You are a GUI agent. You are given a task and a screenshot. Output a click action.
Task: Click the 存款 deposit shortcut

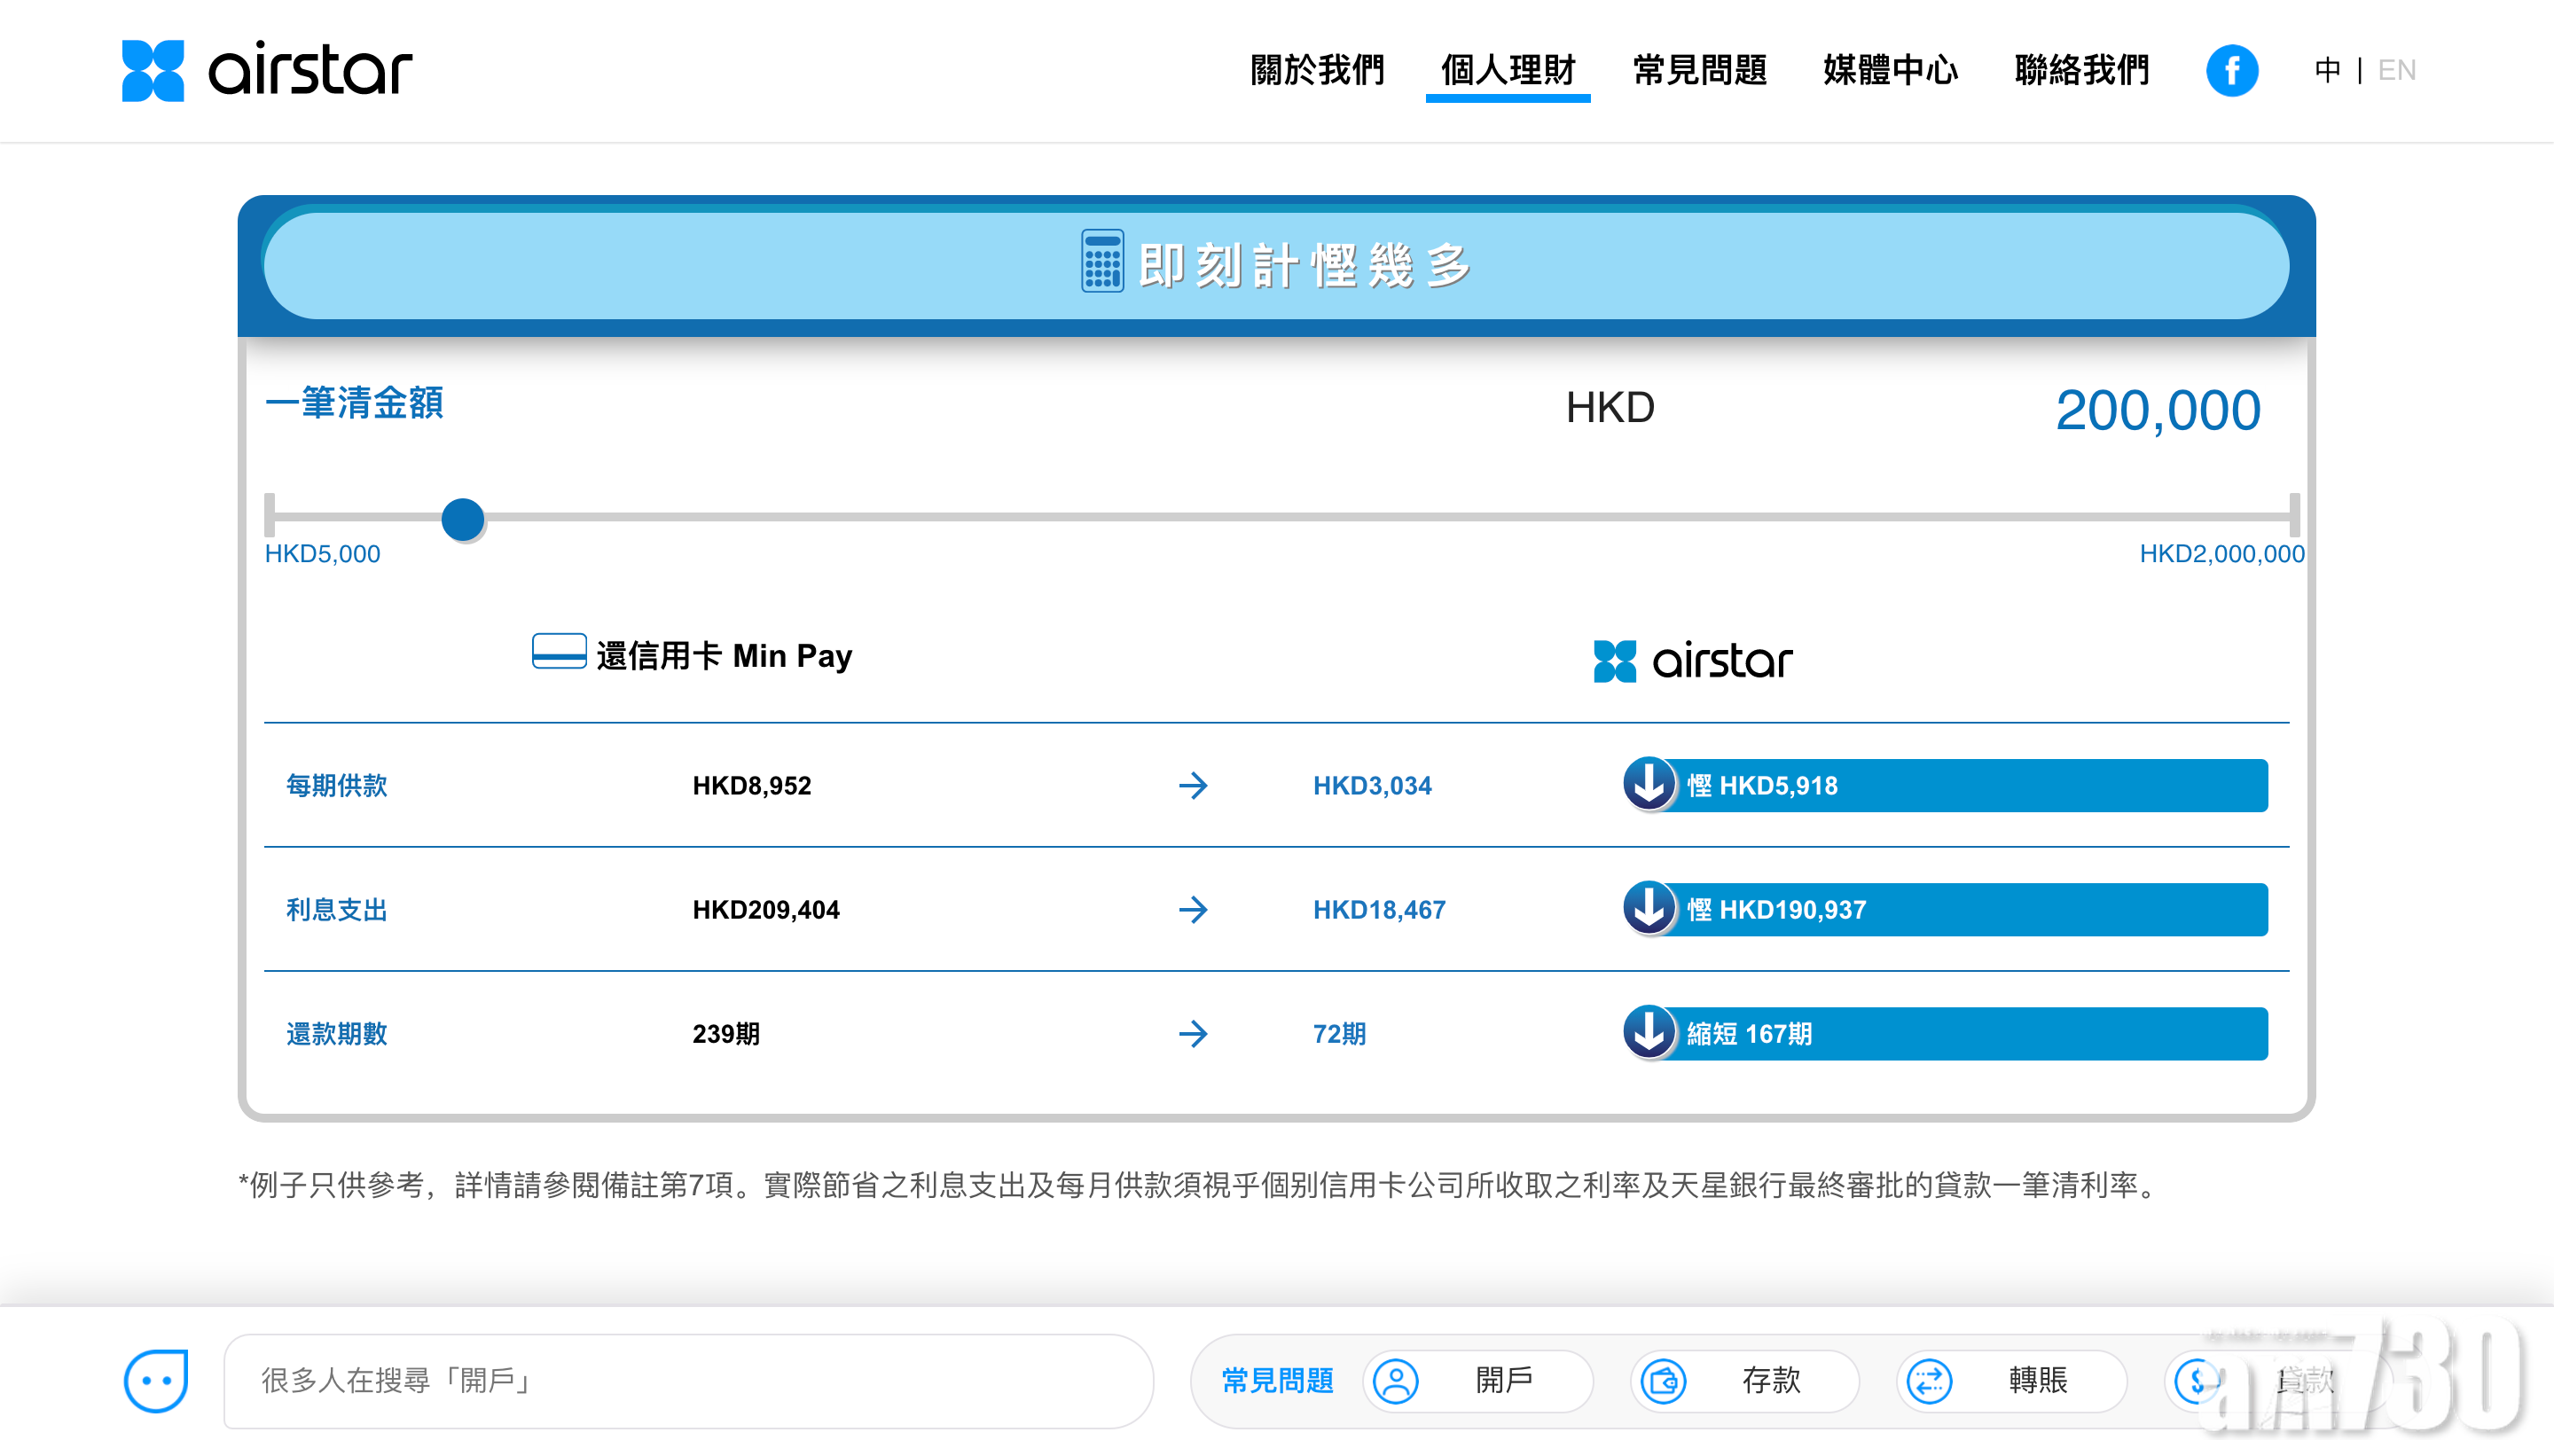(1744, 1381)
